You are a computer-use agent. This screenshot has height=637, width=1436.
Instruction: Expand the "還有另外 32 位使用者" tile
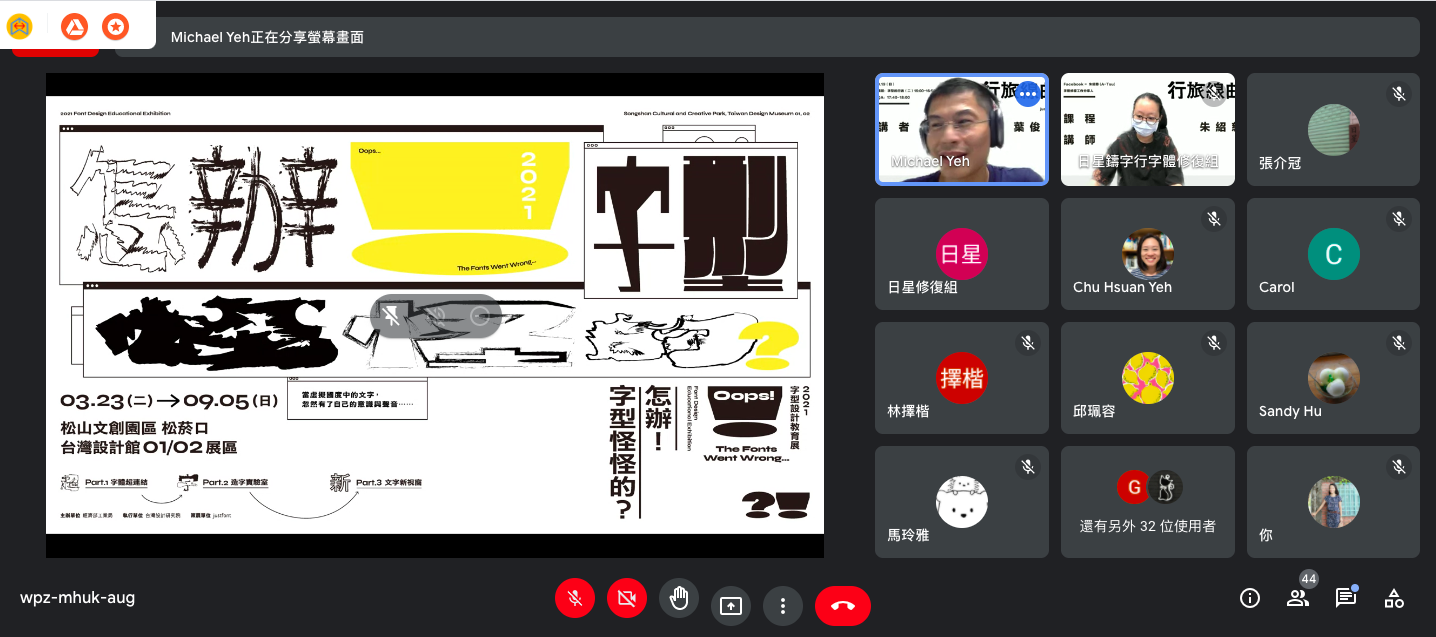(x=1147, y=502)
